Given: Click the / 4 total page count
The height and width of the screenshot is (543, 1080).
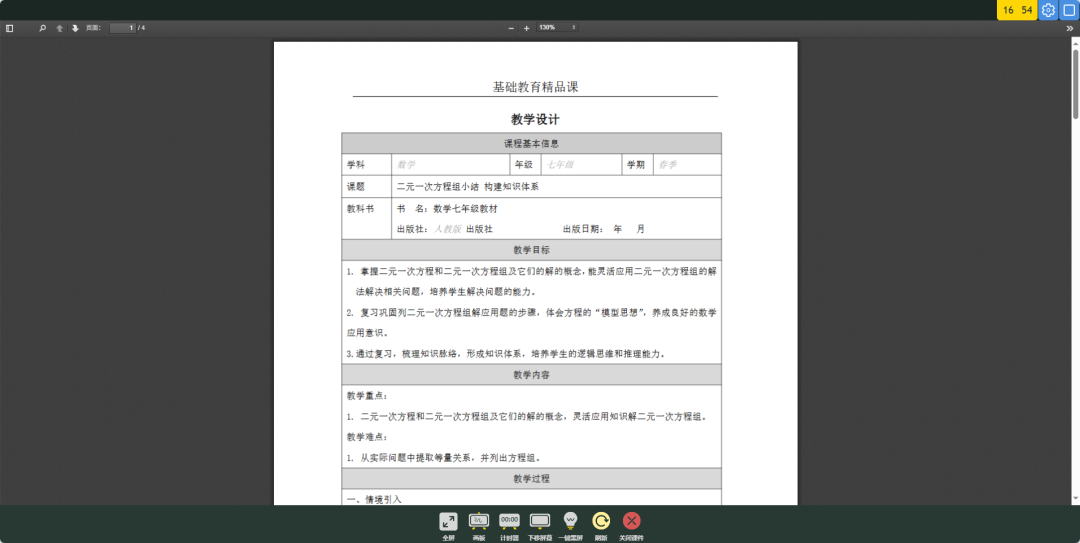Looking at the screenshot, I should click(x=141, y=28).
